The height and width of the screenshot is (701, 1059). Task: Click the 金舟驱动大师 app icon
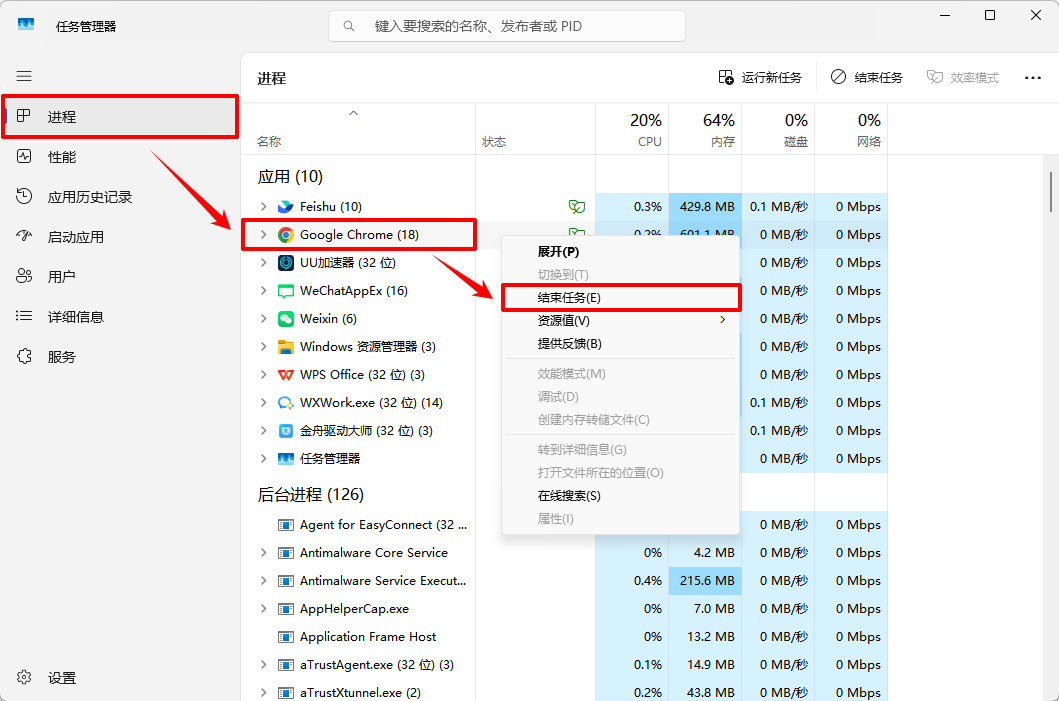[286, 431]
